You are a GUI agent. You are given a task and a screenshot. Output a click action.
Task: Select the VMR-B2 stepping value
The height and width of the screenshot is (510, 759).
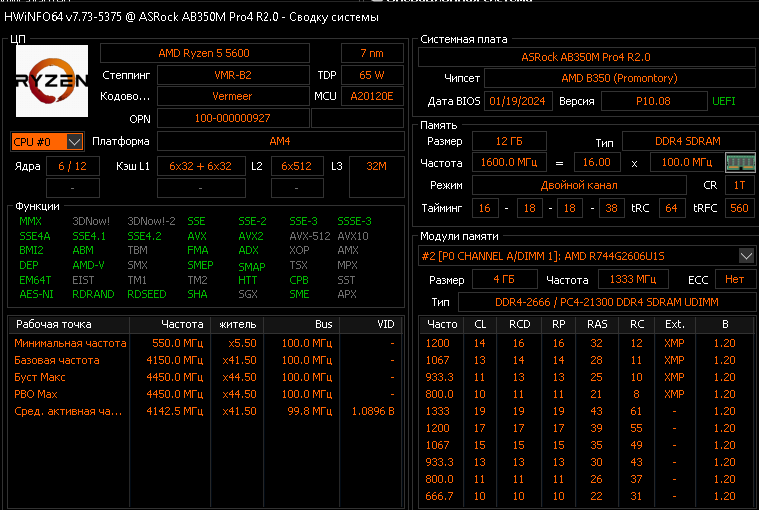pos(233,75)
